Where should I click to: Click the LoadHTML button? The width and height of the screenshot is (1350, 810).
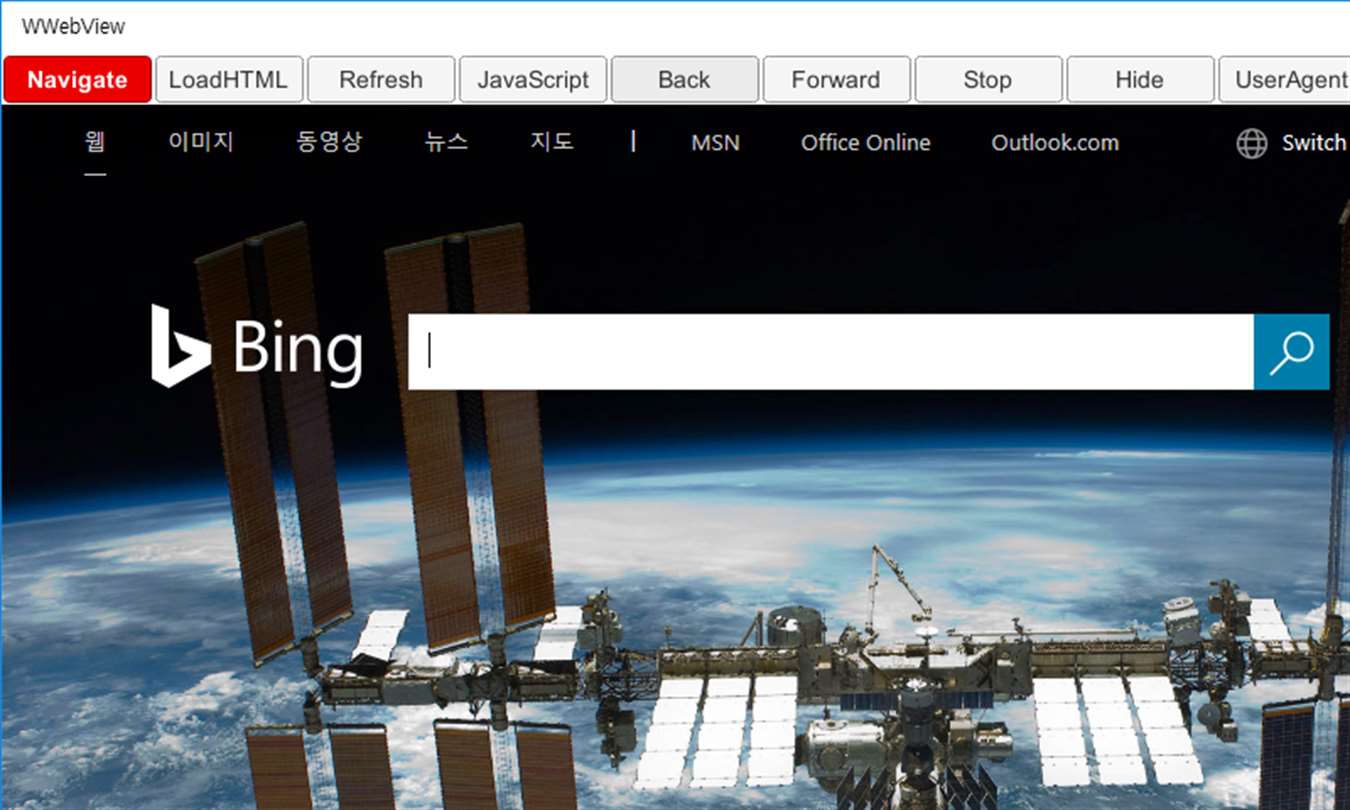click(228, 80)
